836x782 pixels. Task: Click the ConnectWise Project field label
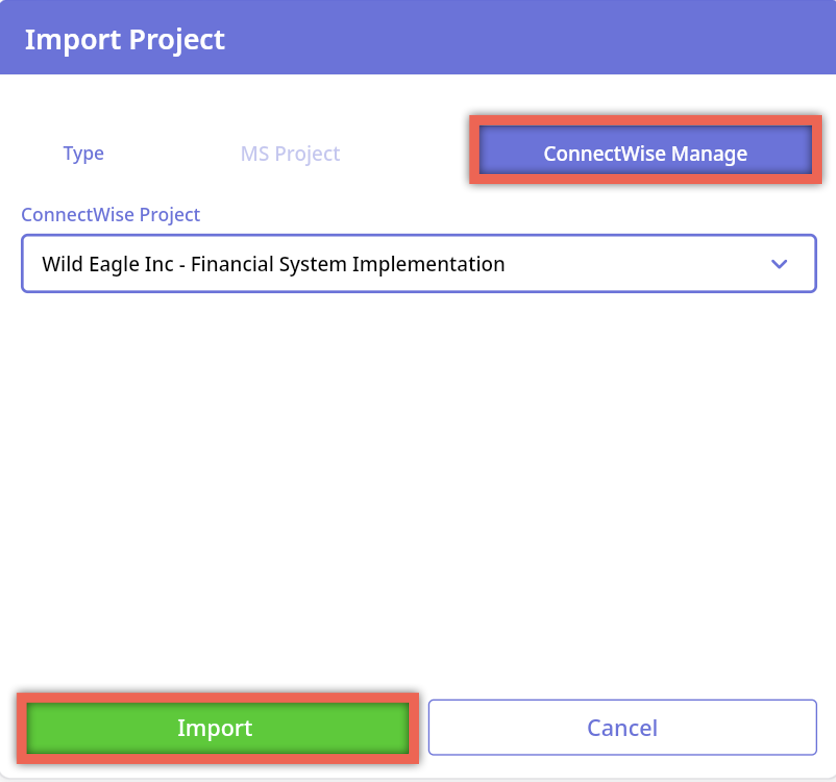(111, 215)
